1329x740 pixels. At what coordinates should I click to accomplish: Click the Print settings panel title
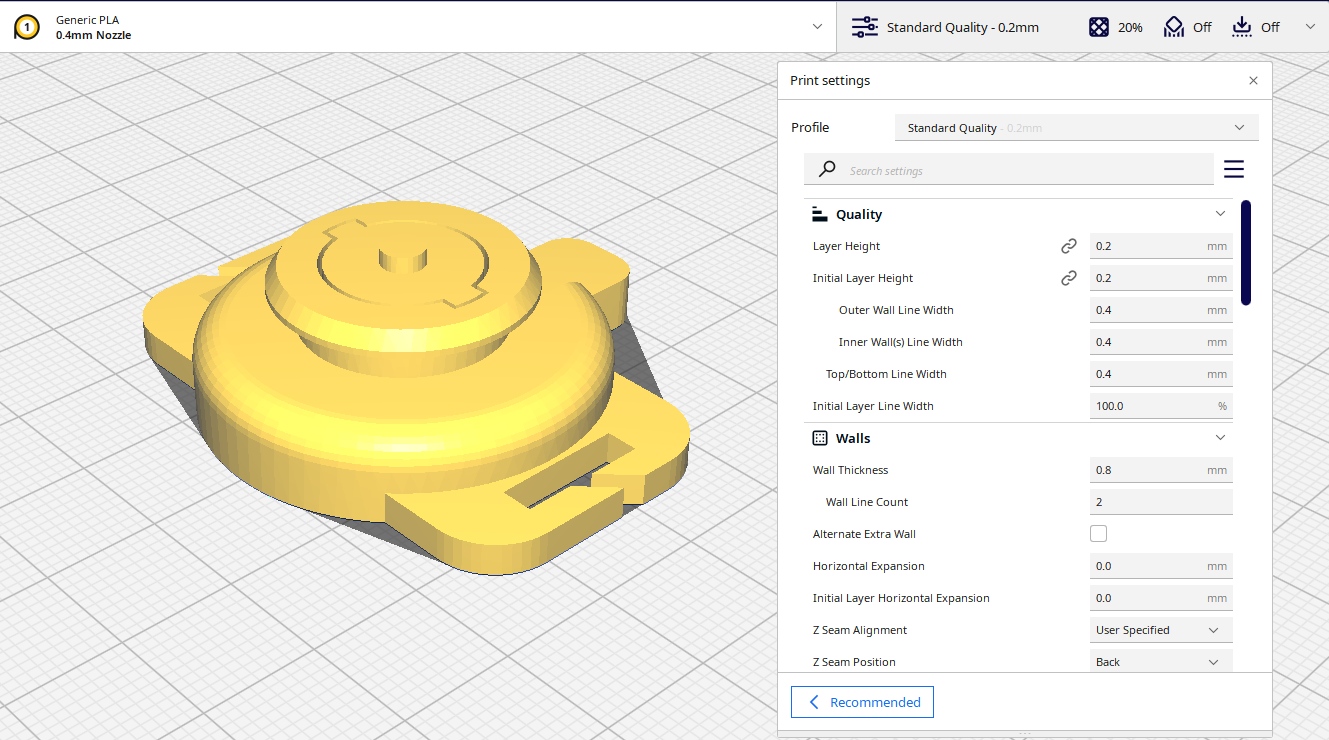830,81
